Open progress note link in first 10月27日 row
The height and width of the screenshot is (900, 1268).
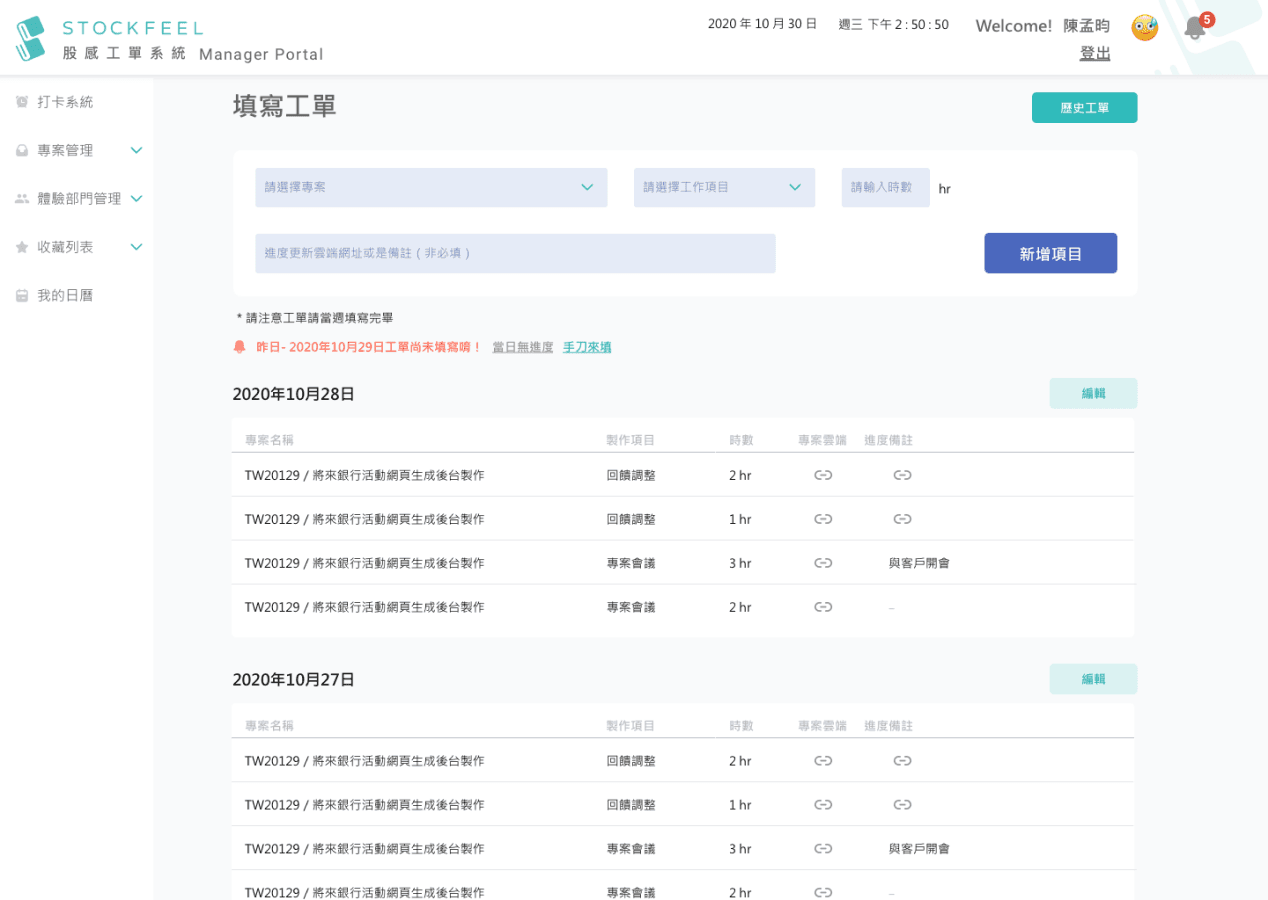click(x=902, y=761)
